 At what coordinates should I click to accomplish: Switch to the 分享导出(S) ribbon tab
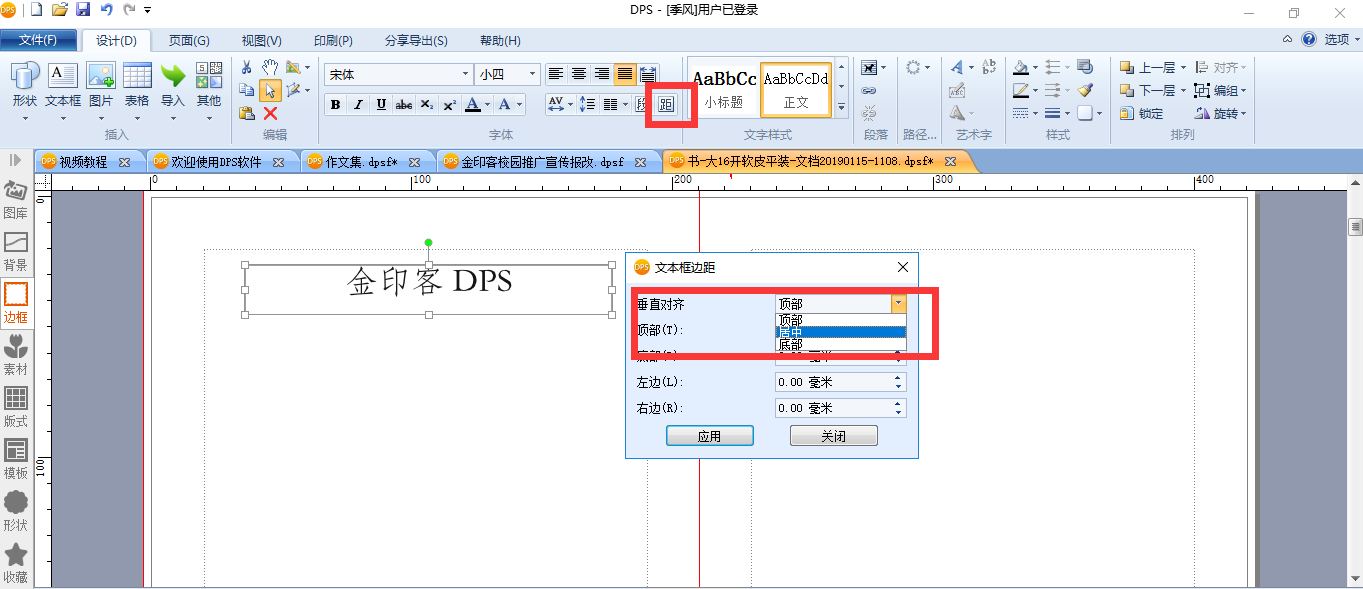point(416,41)
